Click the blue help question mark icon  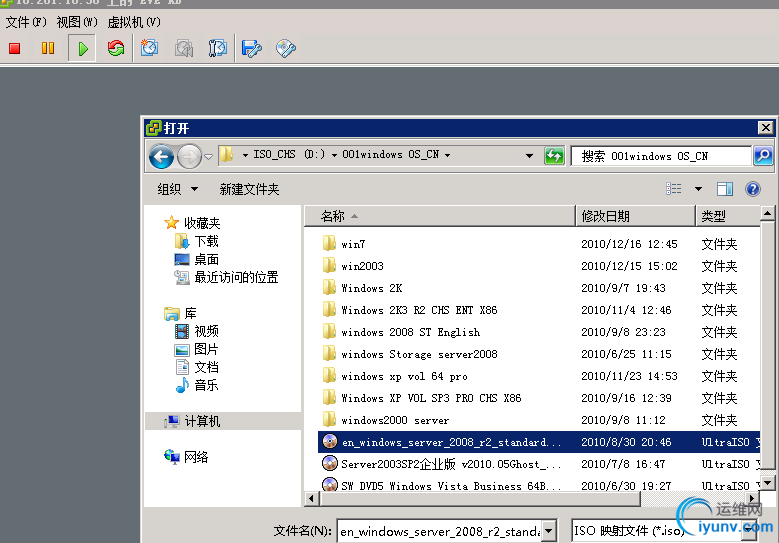click(x=753, y=189)
